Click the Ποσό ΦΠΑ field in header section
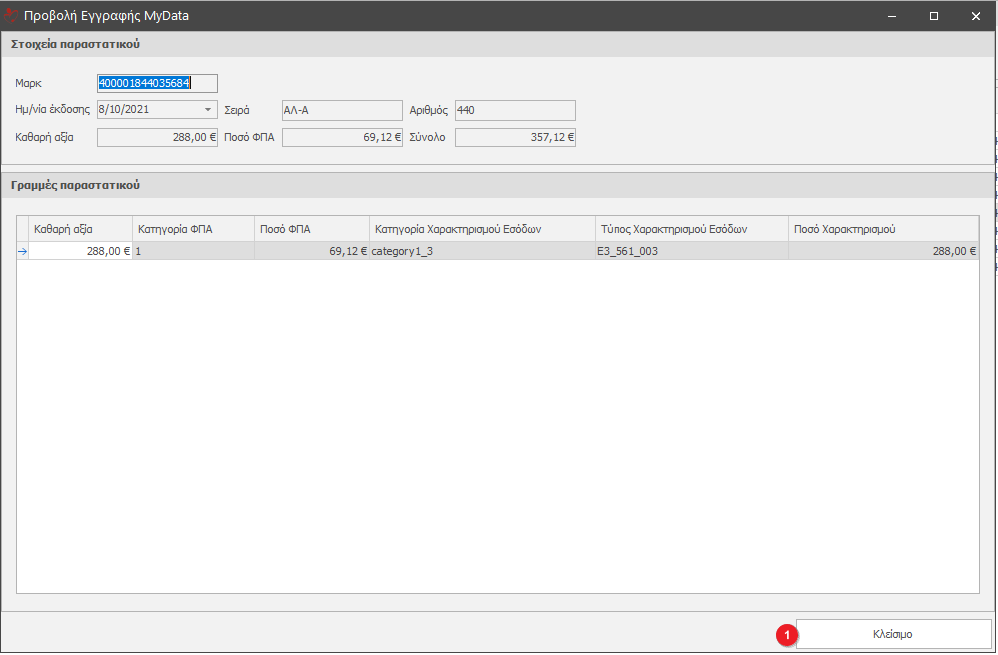 pos(342,137)
